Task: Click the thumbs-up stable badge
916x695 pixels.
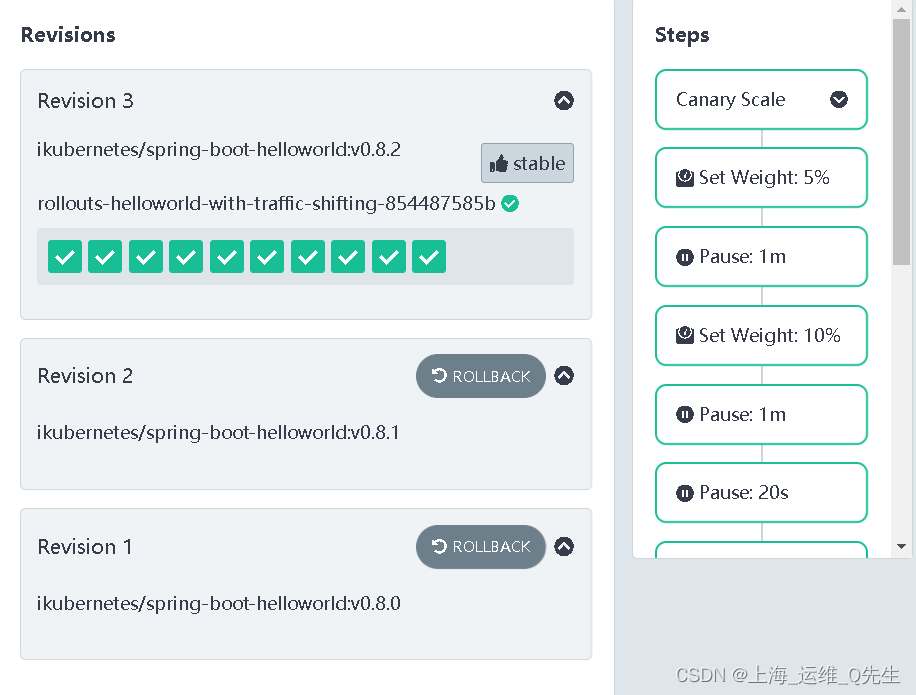Action: (x=528, y=163)
